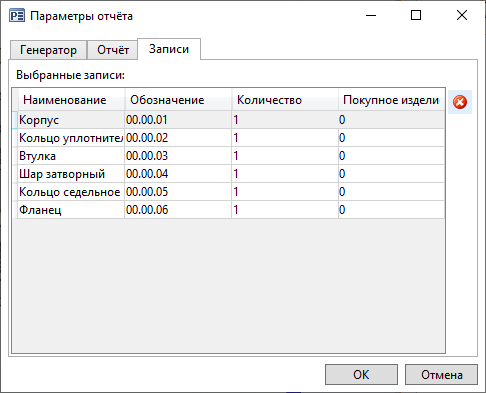Switch to the Генератор tab

48,50
